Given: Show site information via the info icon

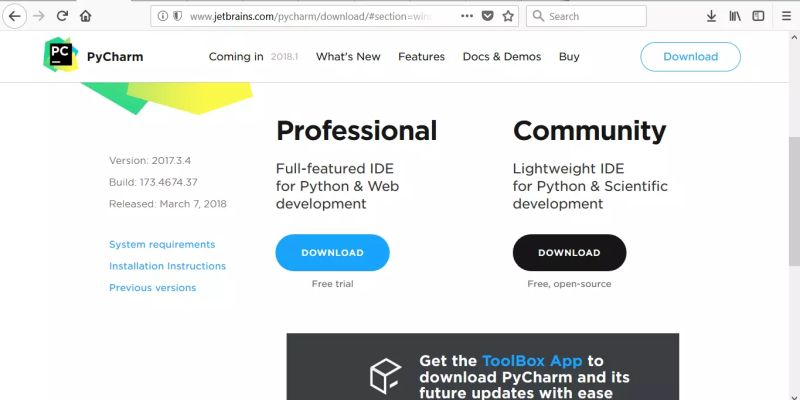Looking at the screenshot, I should tap(162, 16).
